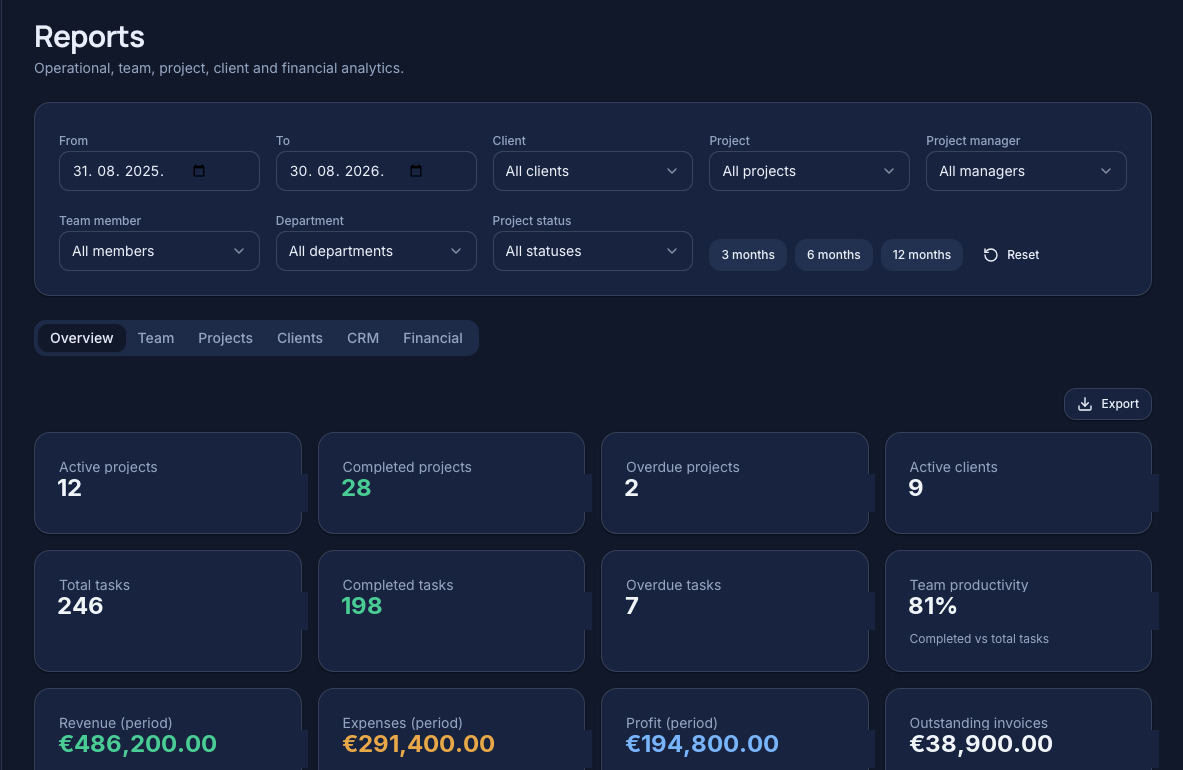The image size is (1183, 770).
Task: Click the Total tasks card
Action: (167, 611)
